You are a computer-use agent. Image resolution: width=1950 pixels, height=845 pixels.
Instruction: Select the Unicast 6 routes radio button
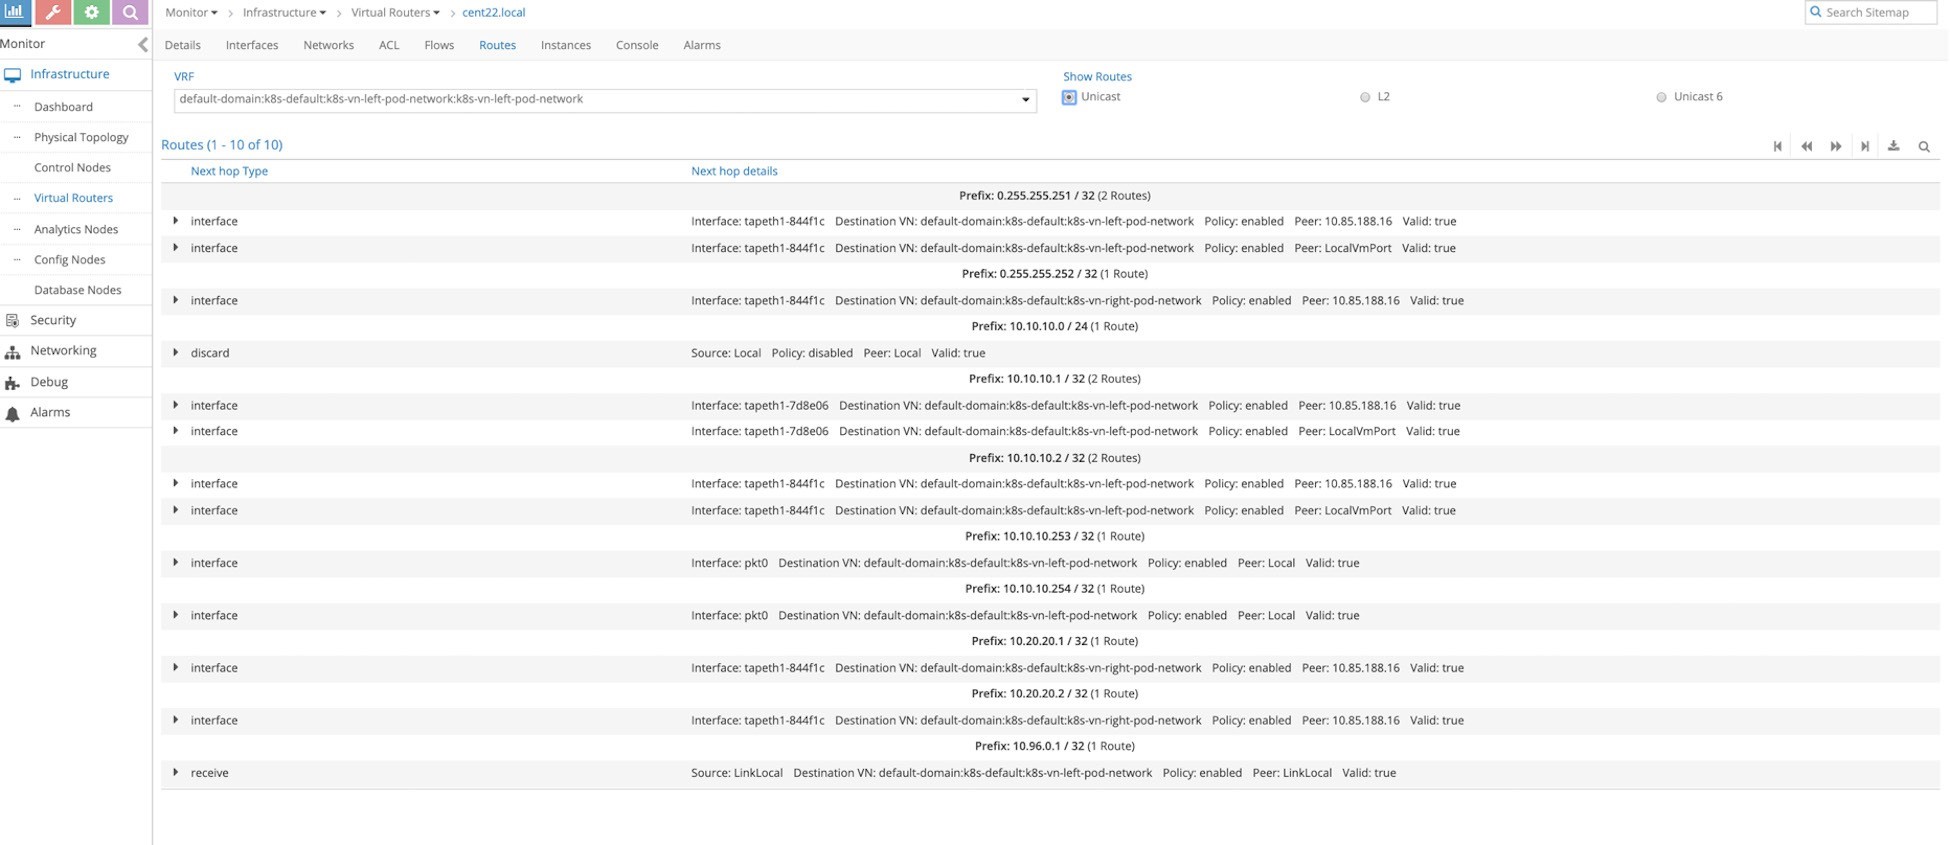(x=1661, y=97)
